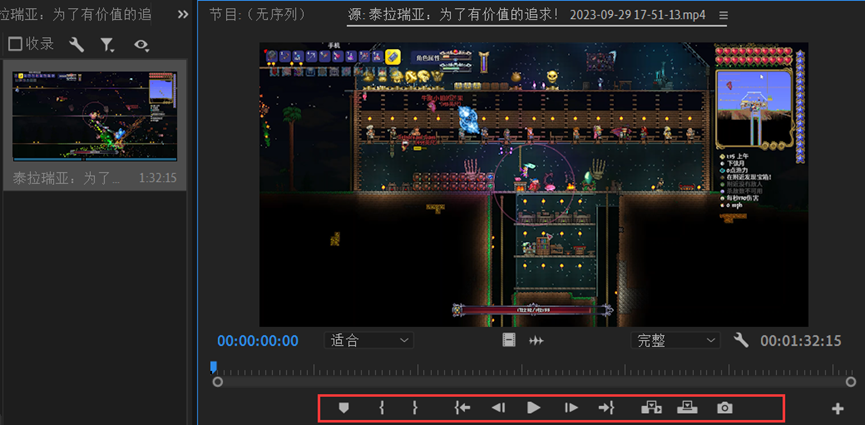Open the button editor plus icon

pos(838,408)
